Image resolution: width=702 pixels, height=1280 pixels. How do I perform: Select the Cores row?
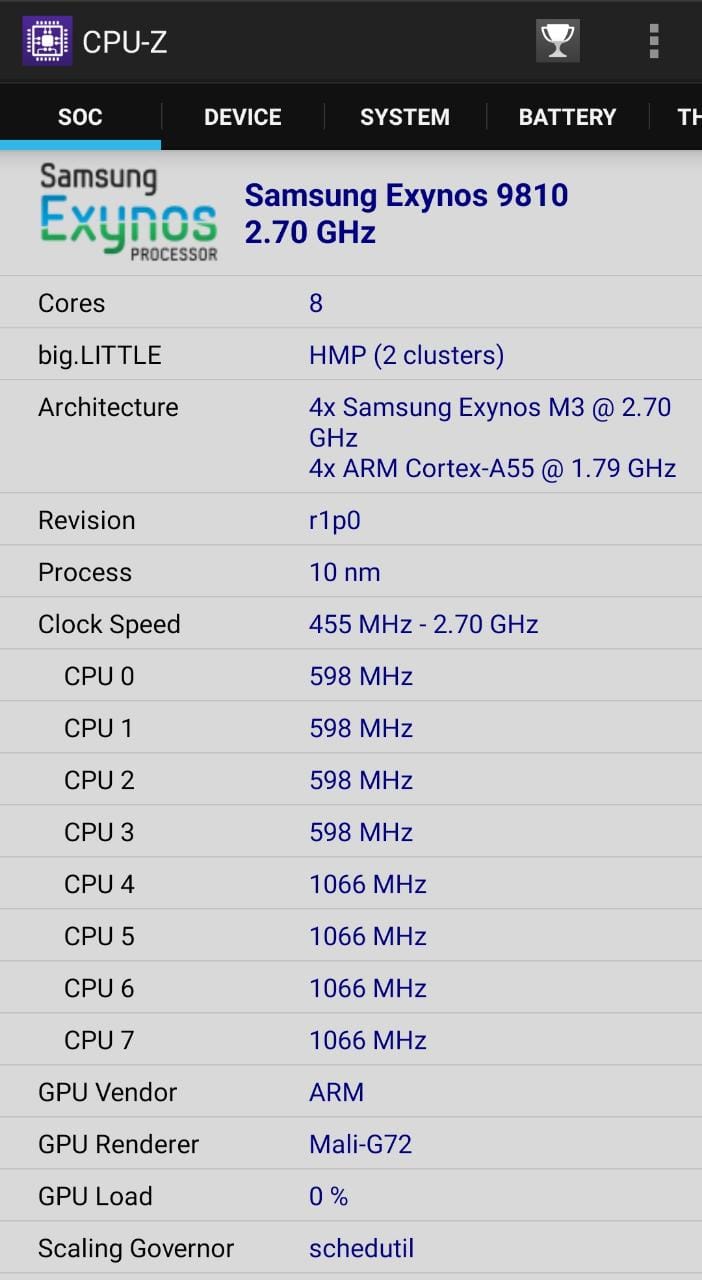click(x=351, y=303)
